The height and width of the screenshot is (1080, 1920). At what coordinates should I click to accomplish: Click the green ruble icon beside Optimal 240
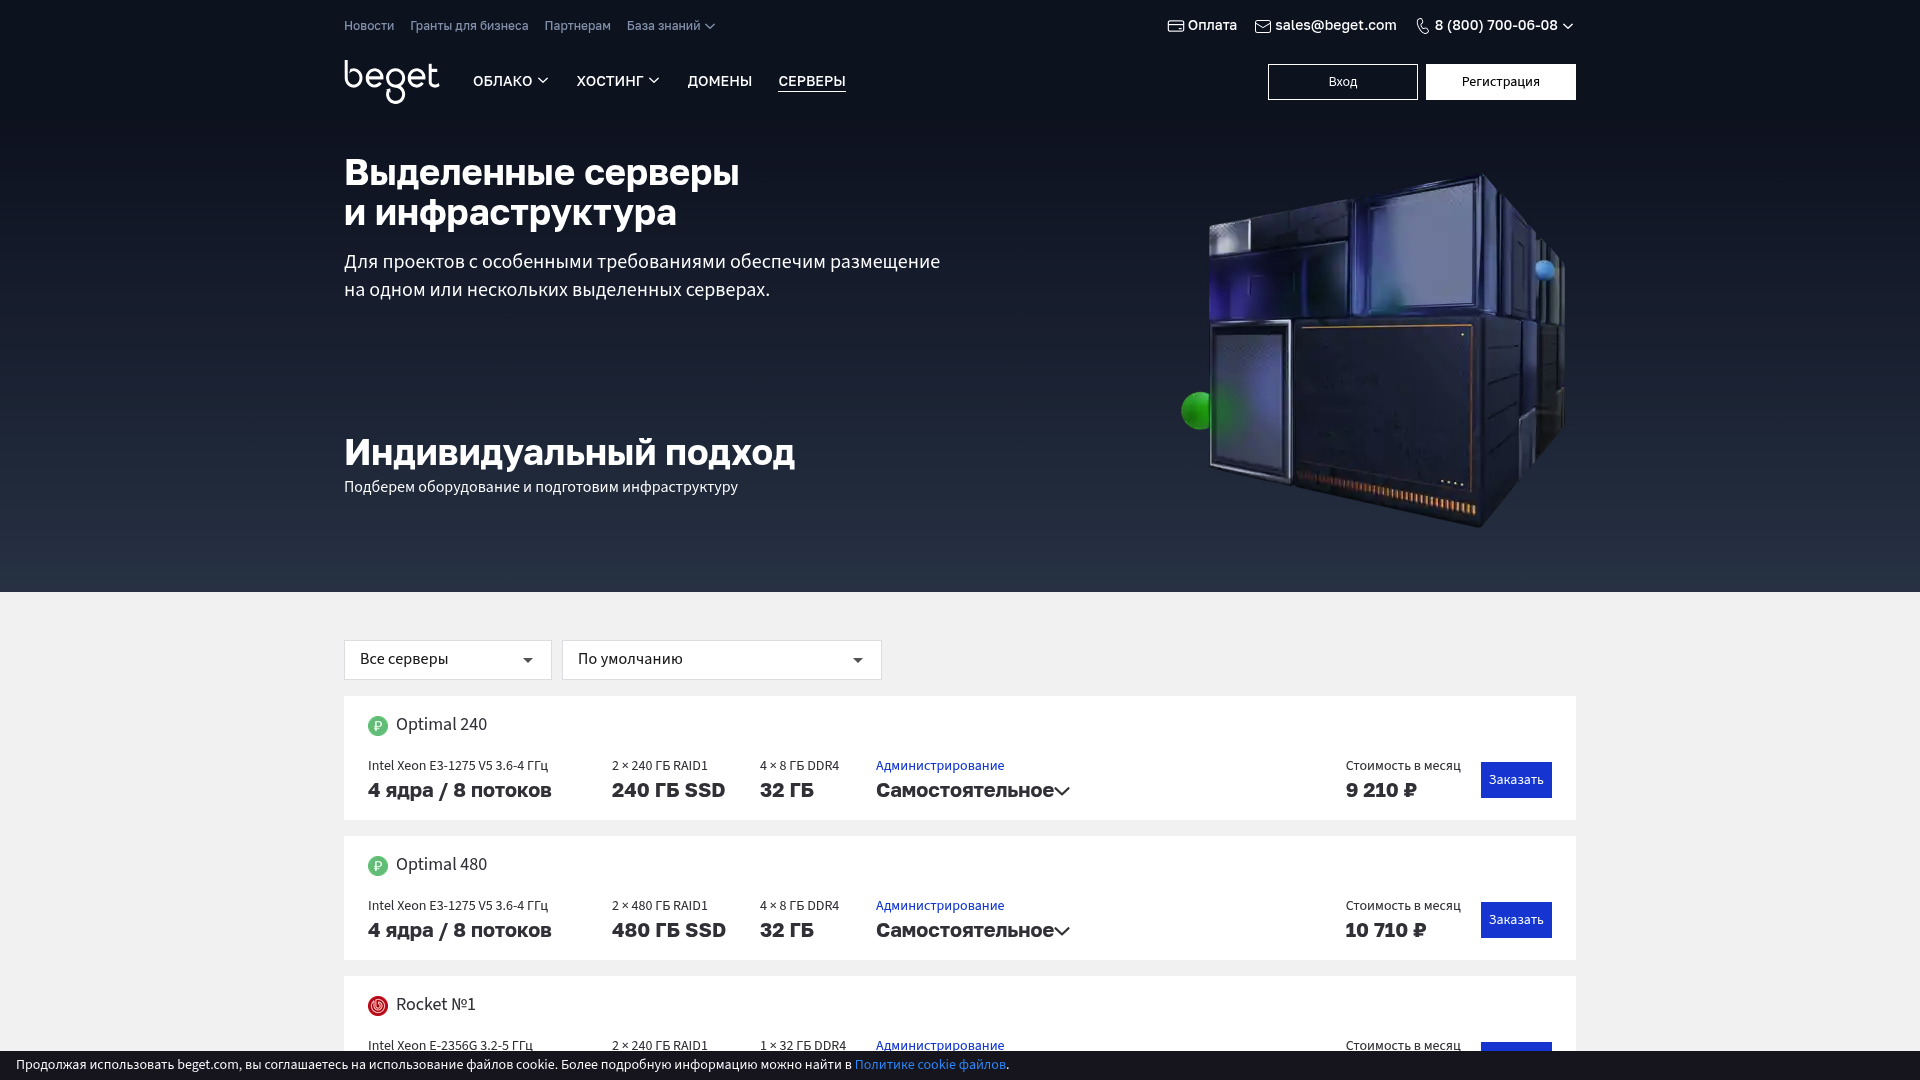[x=377, y=726]
